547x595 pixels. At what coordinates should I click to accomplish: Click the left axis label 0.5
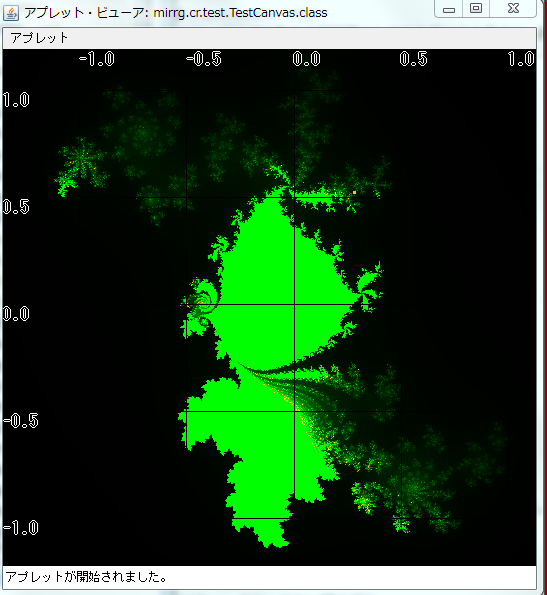16,207
